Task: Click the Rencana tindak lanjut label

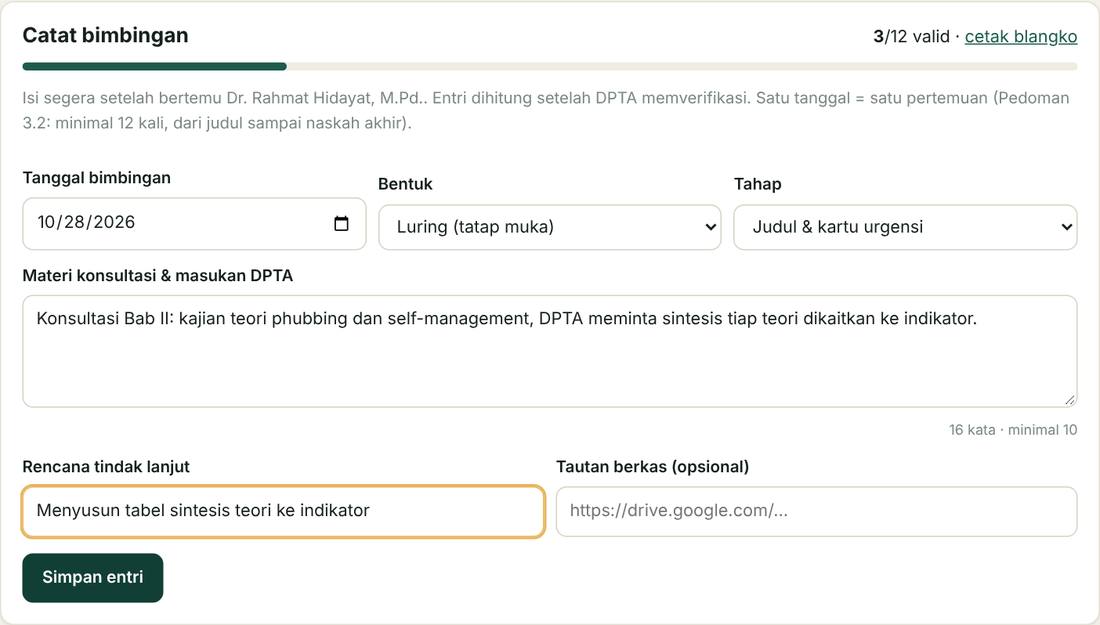Action: click(106, 466)
